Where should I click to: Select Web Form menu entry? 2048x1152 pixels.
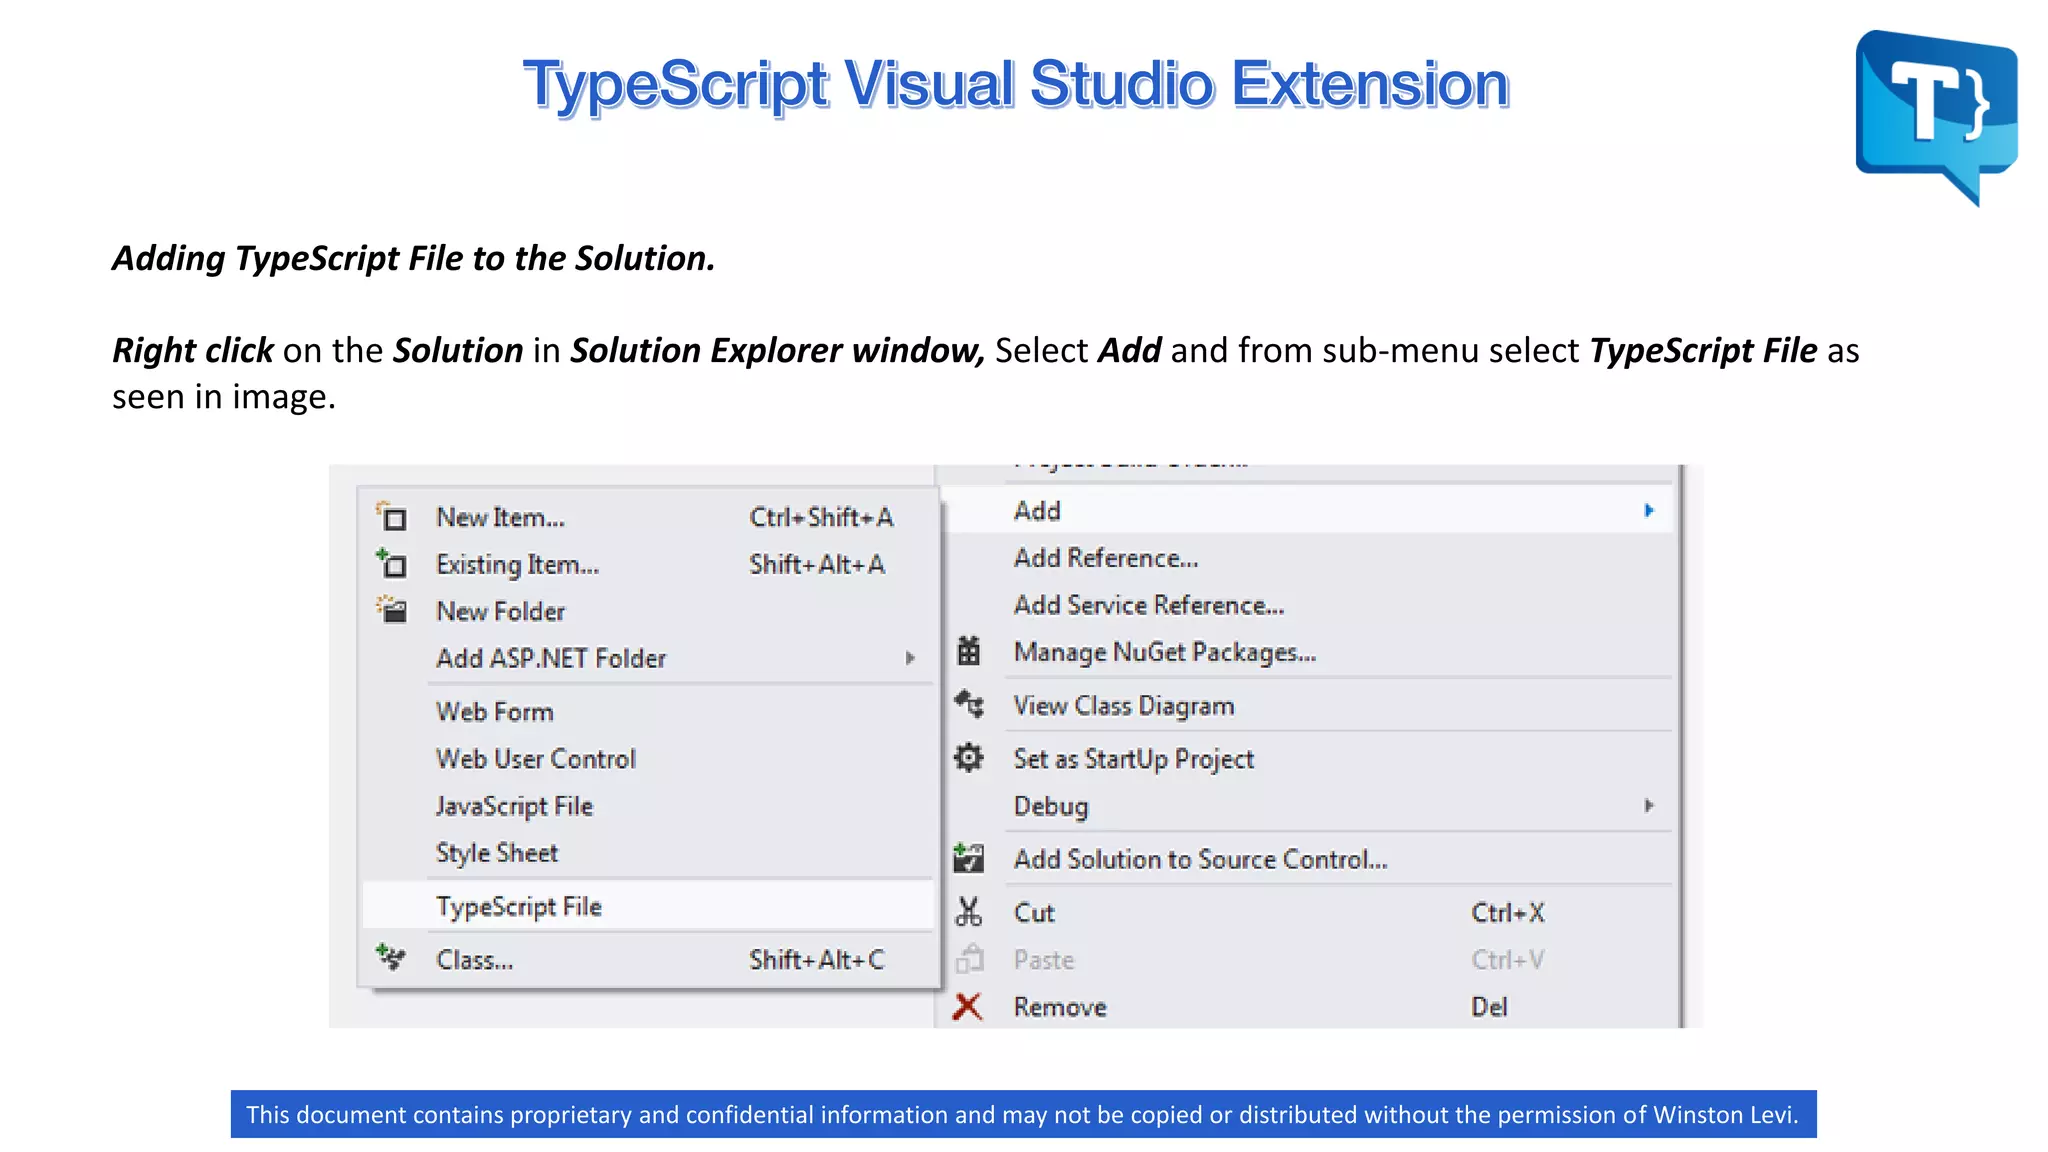click(648, 712)
